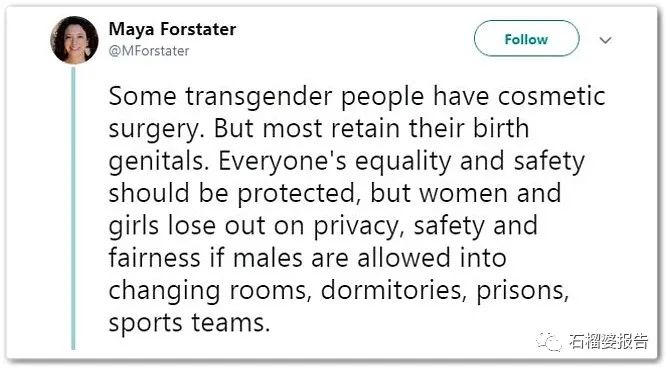
Task: Click the word 'prisons,' in the tweet
Action: pos(523,292)
